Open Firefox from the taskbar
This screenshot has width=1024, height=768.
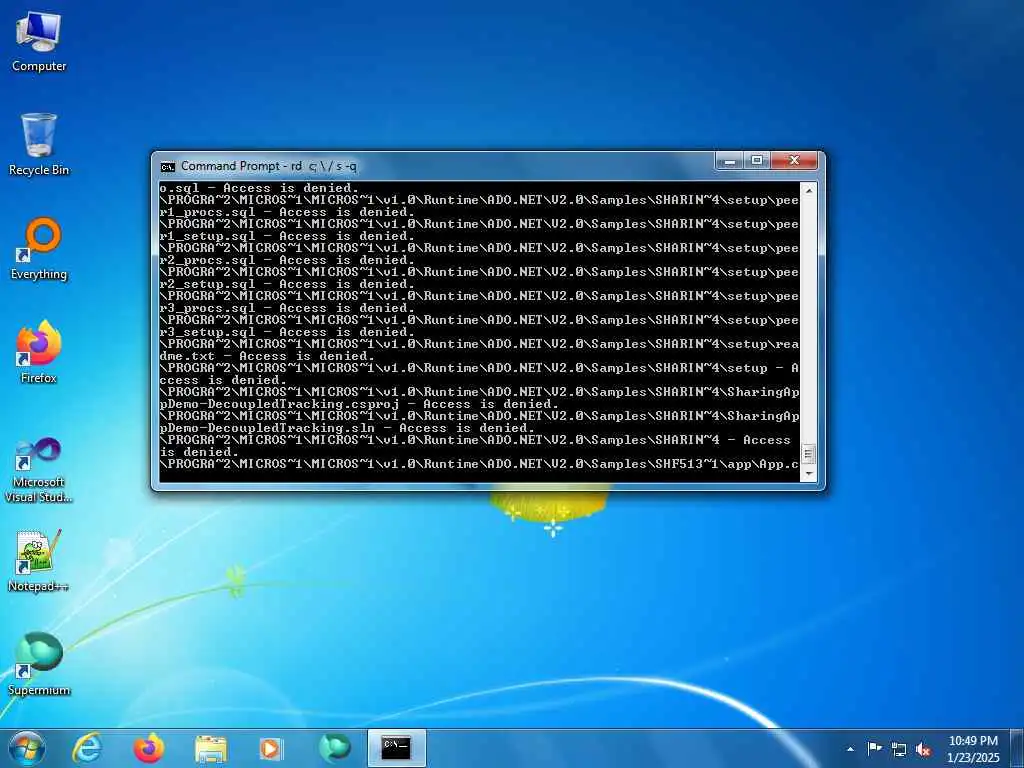click(x=149, y=748)
